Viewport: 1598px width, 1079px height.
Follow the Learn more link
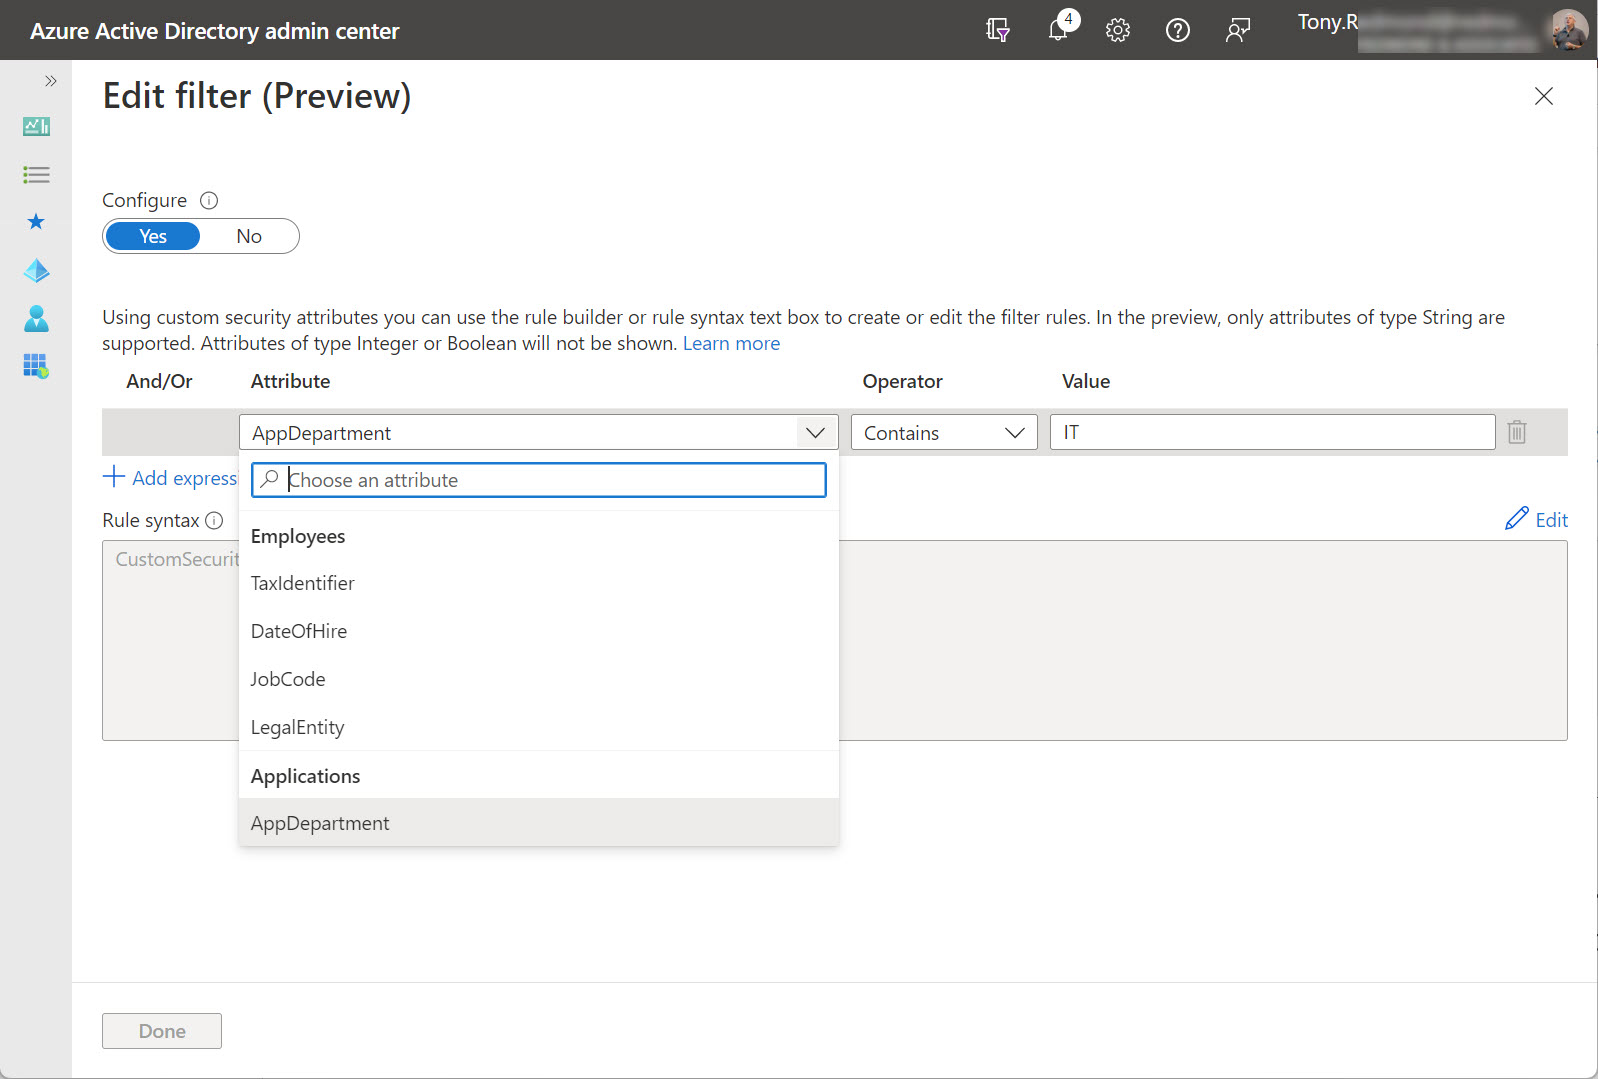[731, 343]
